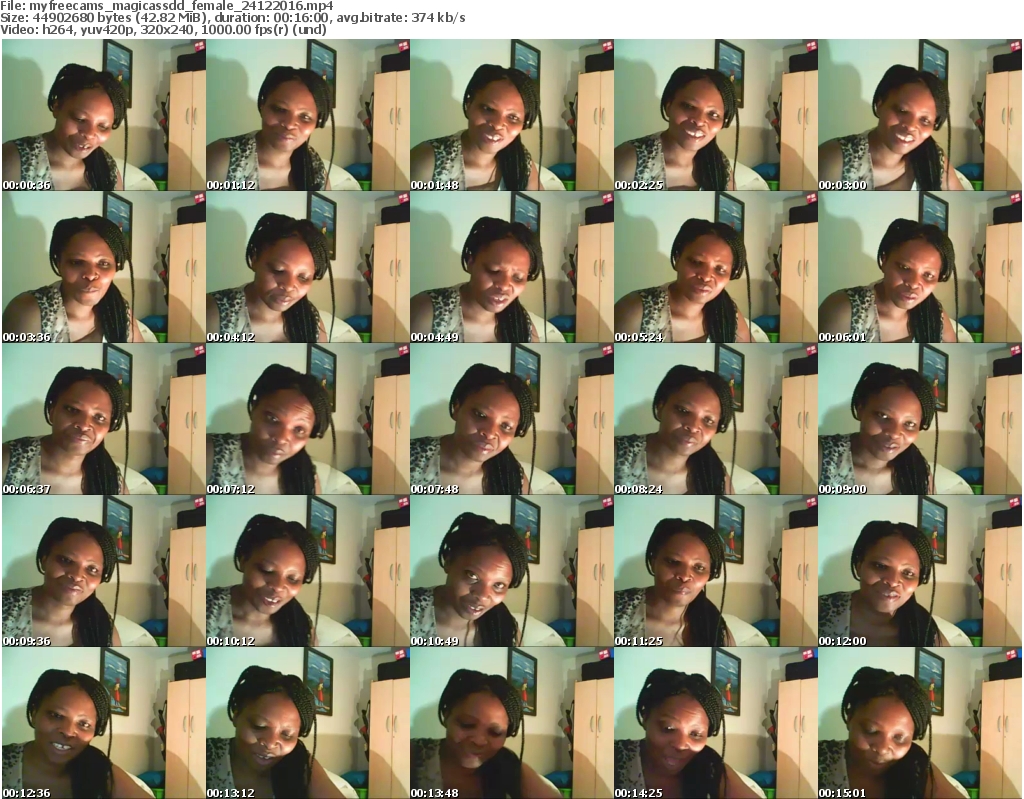Choose the 00:10:12 video frame
Viewport: 1024px width, 799px height.
(x=308, y=571)
